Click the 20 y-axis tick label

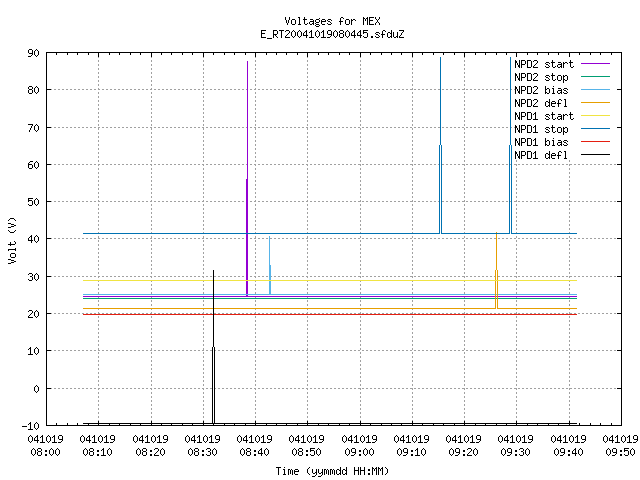(x=33, y=314)
